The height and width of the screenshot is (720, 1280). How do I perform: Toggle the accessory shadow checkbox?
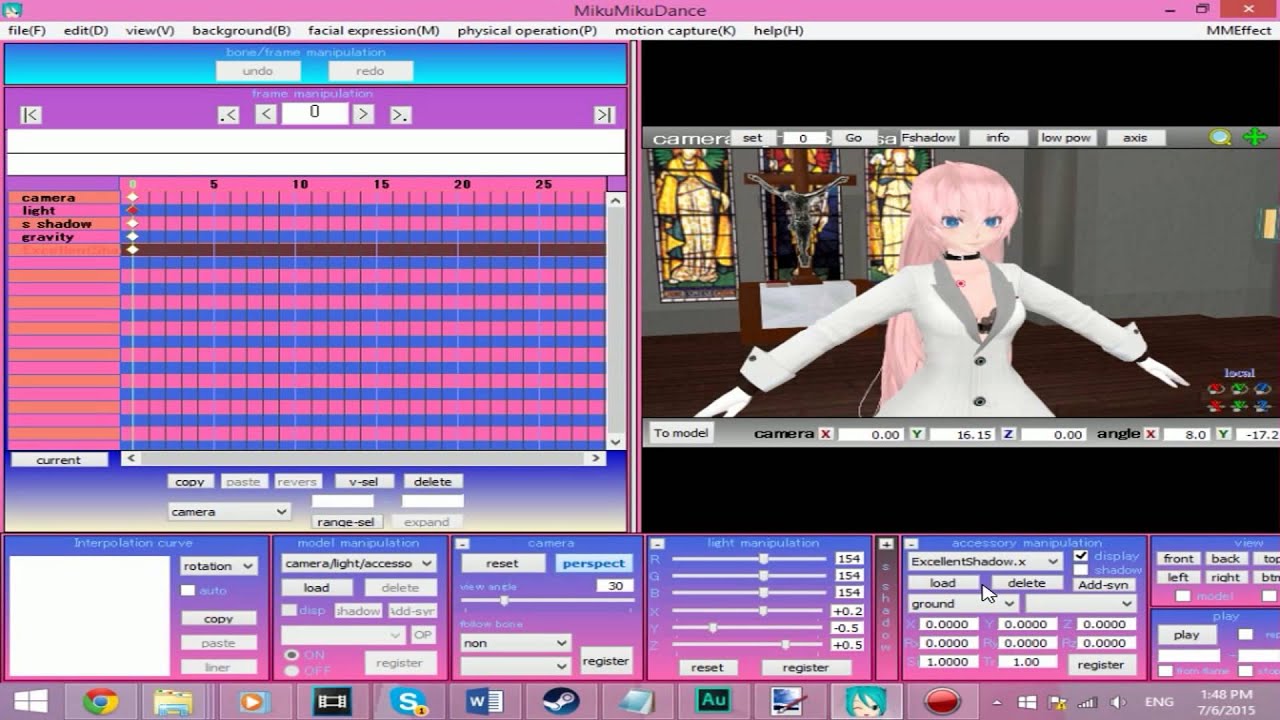1081,570
